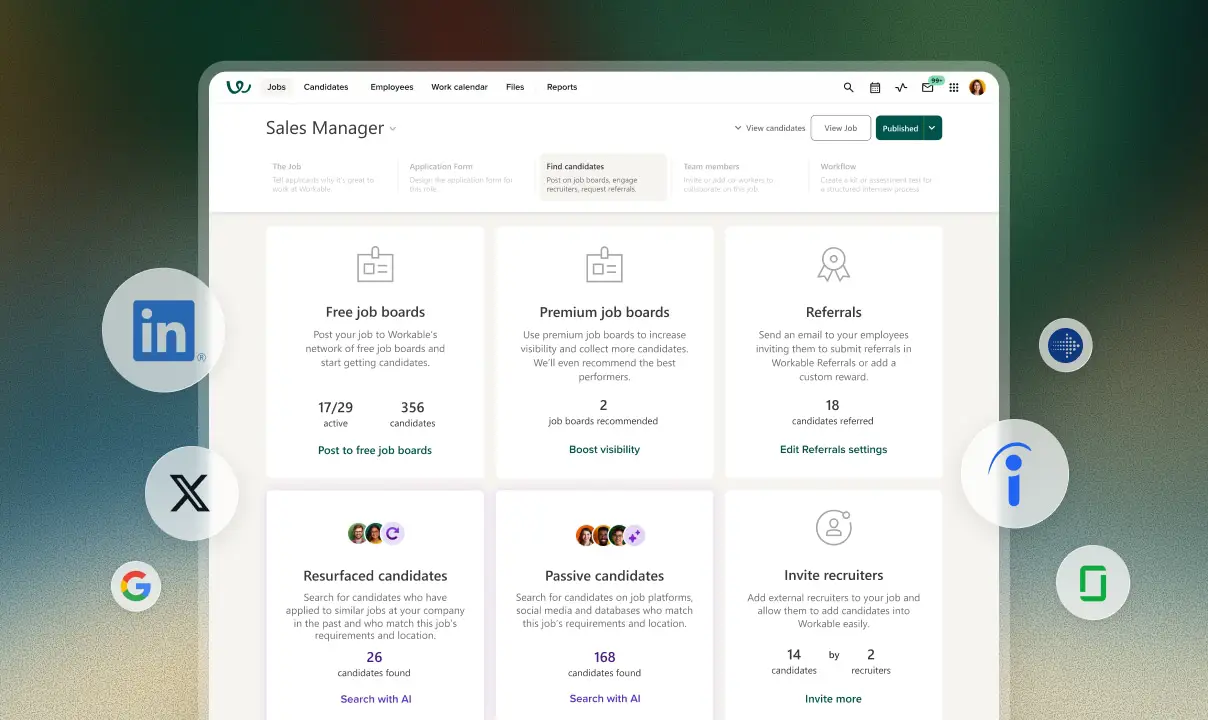This screenshot has height=720, width=1208.
Task: Click the Referrals card heading
Action: pos(833,312)
